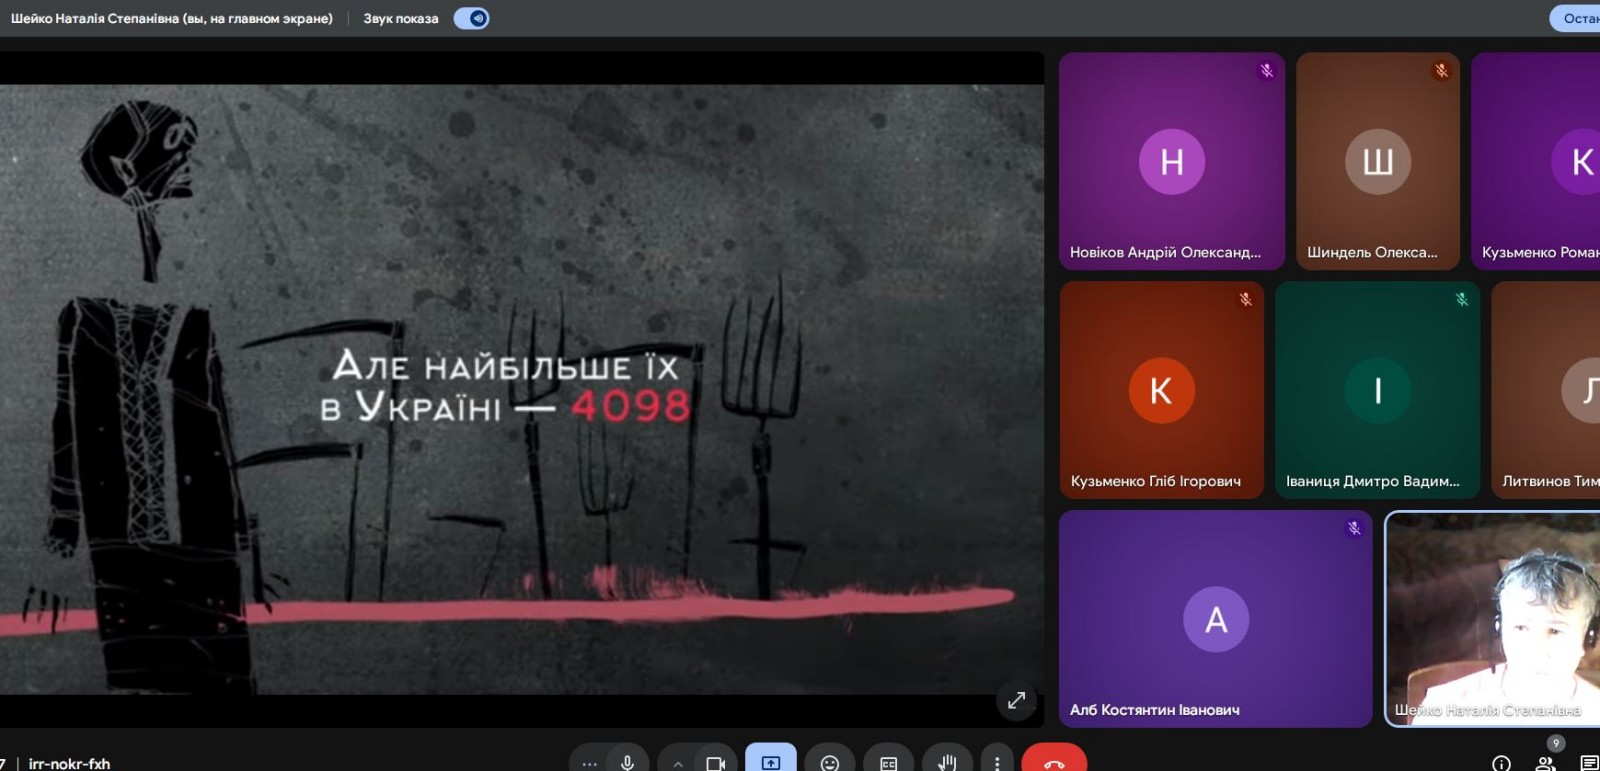Screen dimensions: 1600x771
Task: Hang up with the red call button
Action: (x=1054, y=762)
